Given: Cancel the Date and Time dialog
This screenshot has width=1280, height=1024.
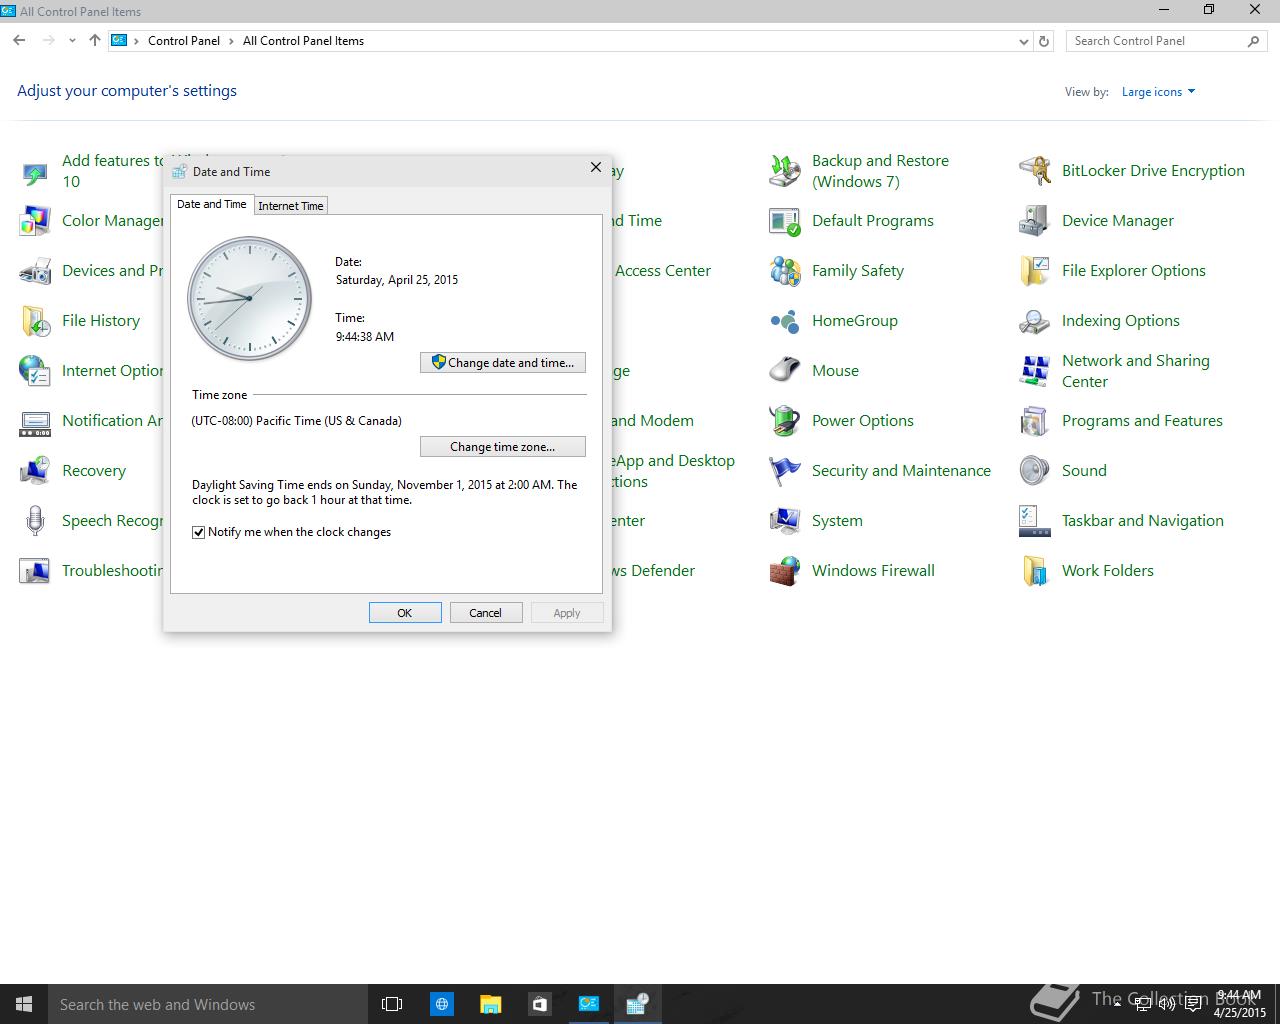Looking at the screenshot, I should point(486,613).
